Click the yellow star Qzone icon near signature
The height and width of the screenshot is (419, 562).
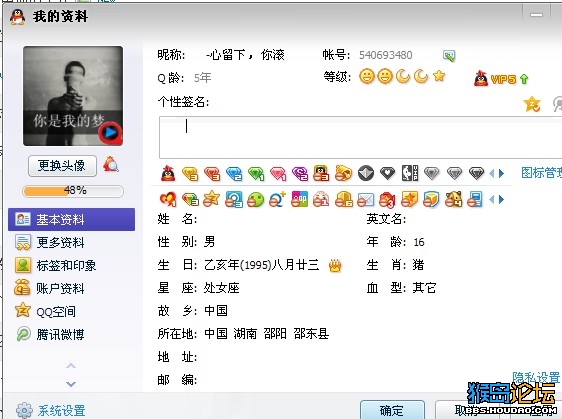[532, 104]
